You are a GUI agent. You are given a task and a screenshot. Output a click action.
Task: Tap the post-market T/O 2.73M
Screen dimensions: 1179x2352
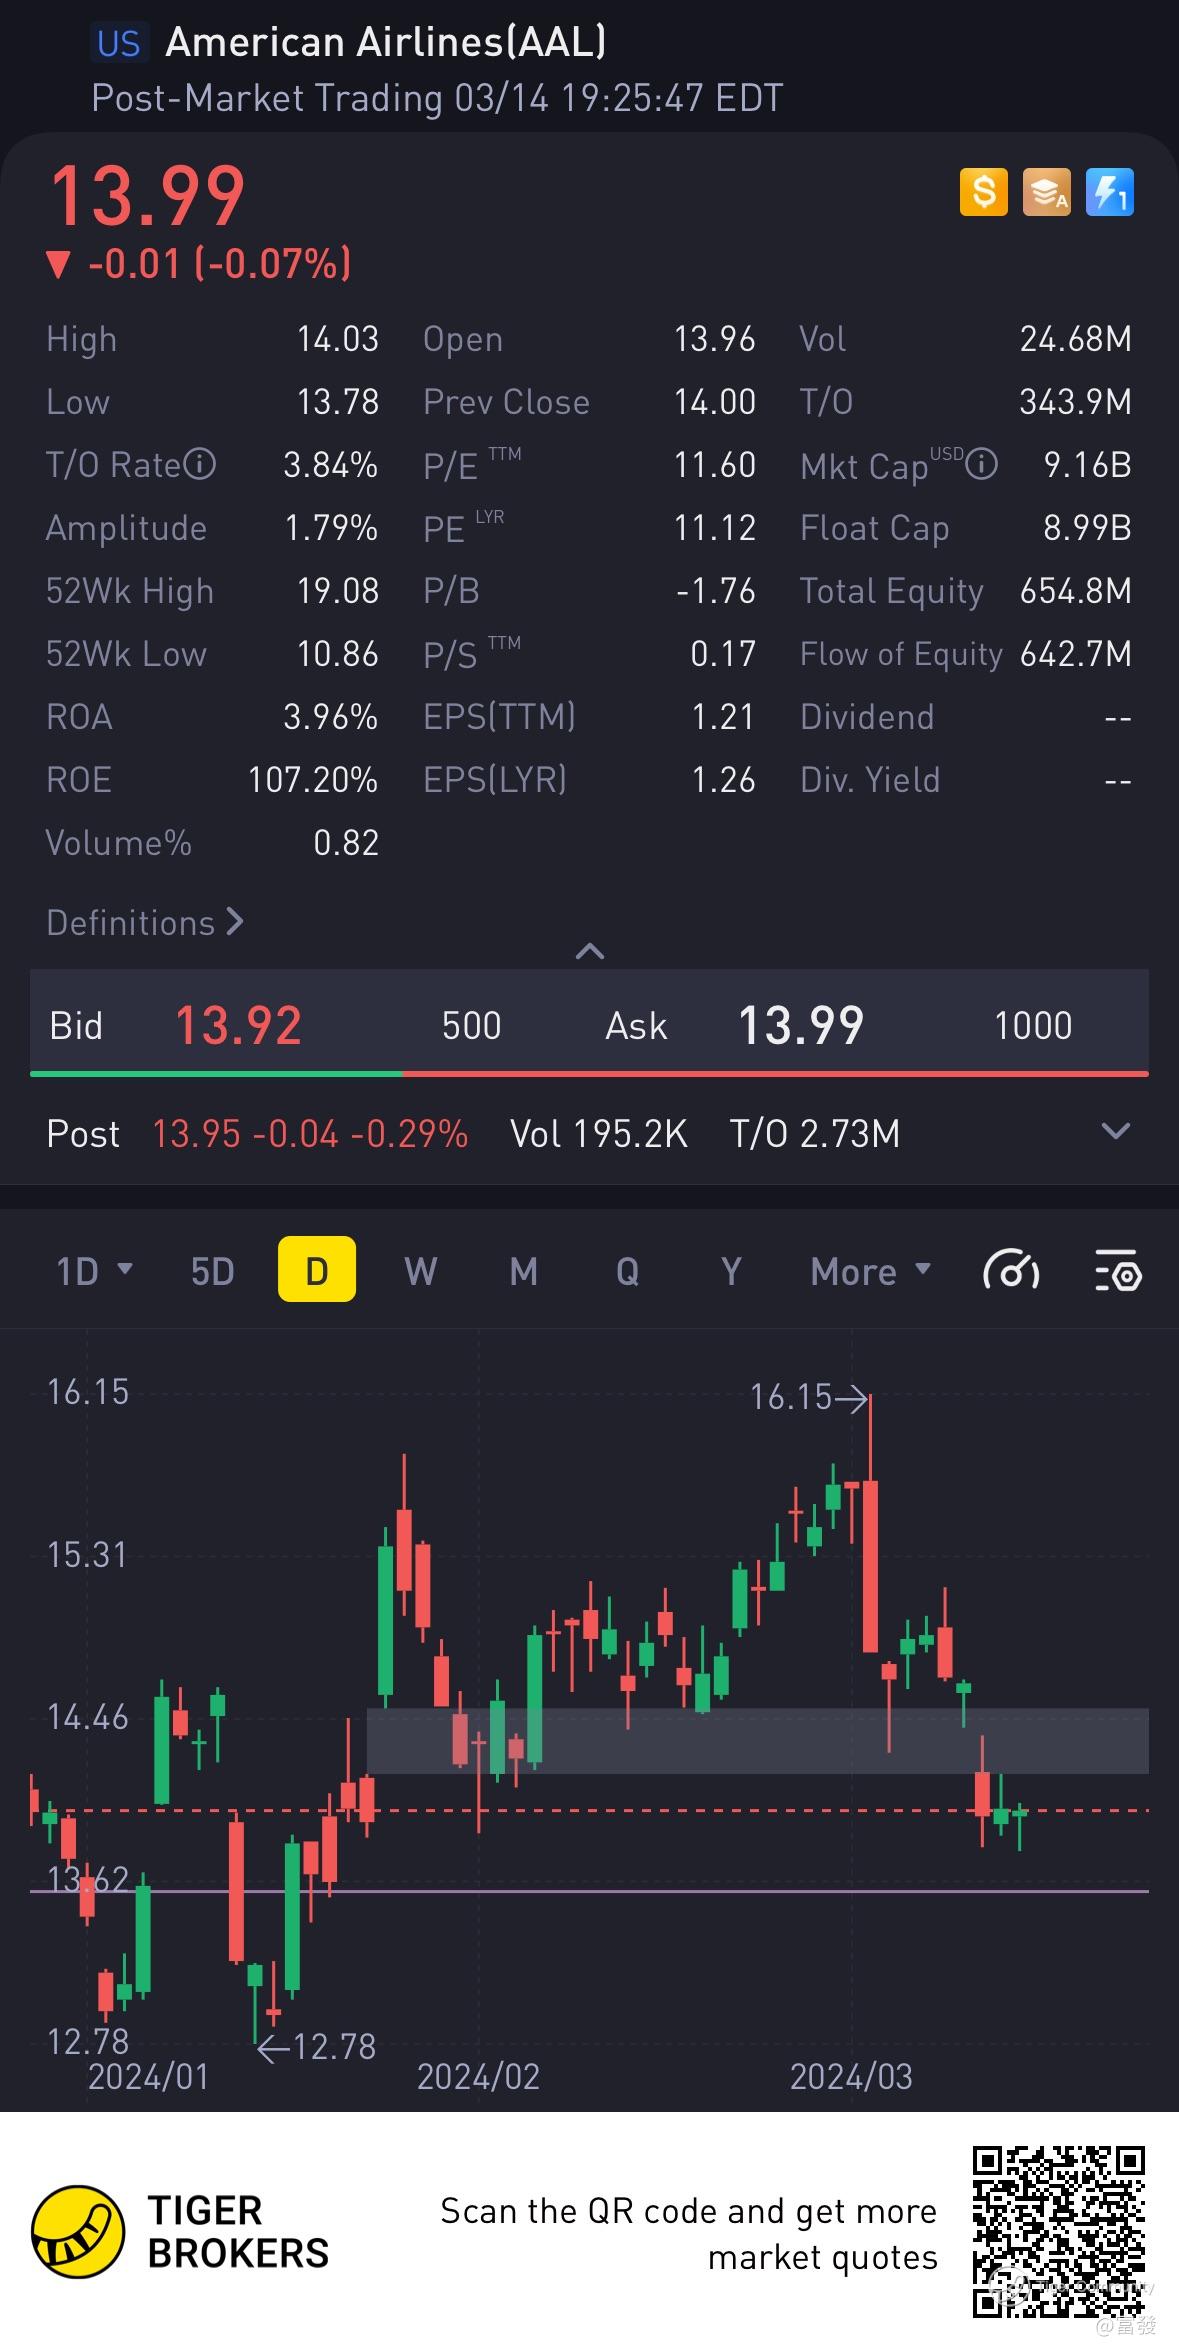(815, 1134)
